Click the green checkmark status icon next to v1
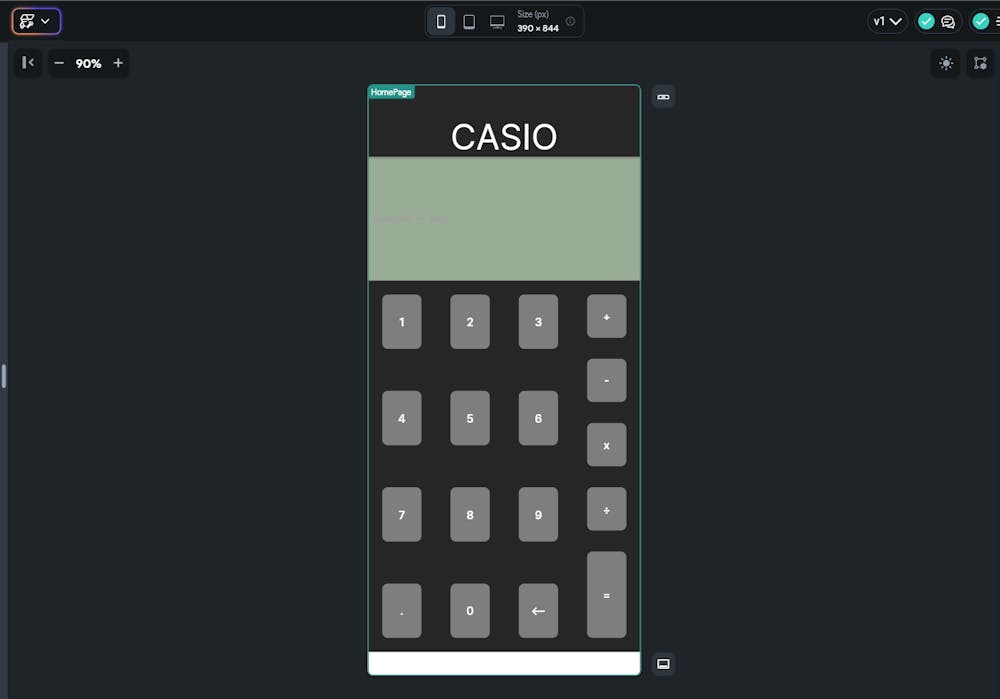 (926, 22)
